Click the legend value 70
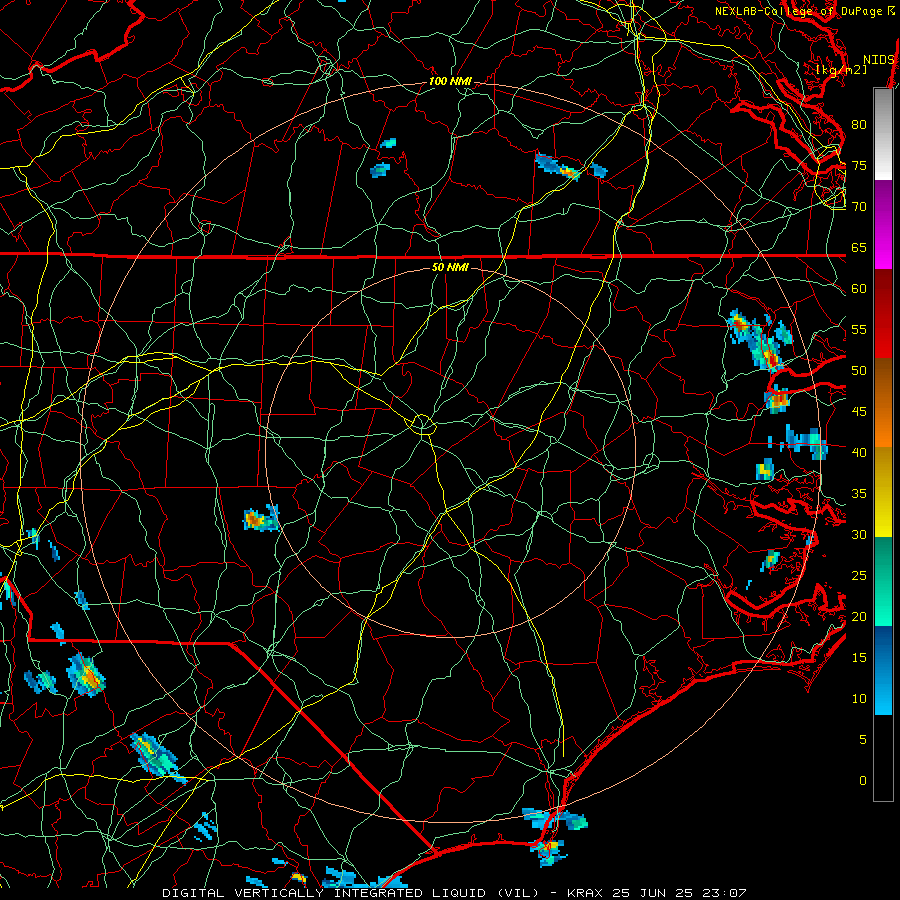This screenshot has width=900, height=900. click(x=859, y=207)
